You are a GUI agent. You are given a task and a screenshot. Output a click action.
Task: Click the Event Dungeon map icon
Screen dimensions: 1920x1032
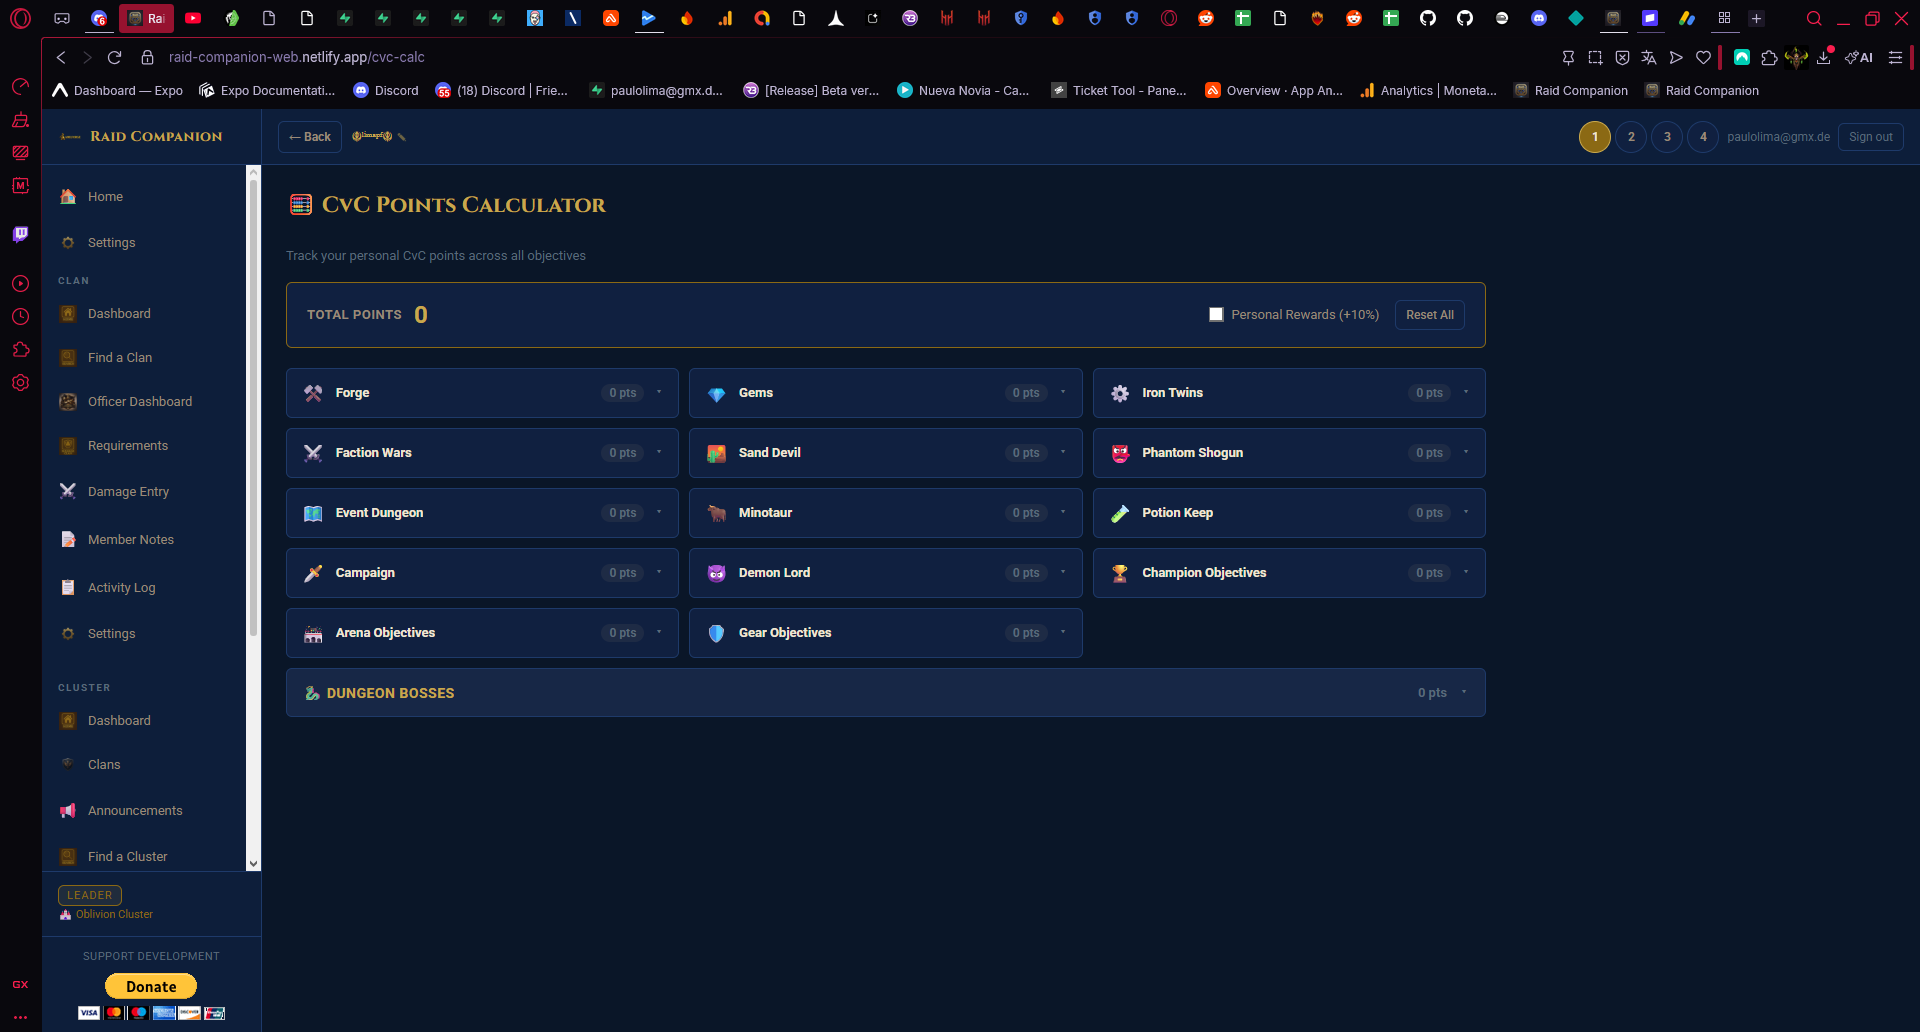click(x=313, y=513)
